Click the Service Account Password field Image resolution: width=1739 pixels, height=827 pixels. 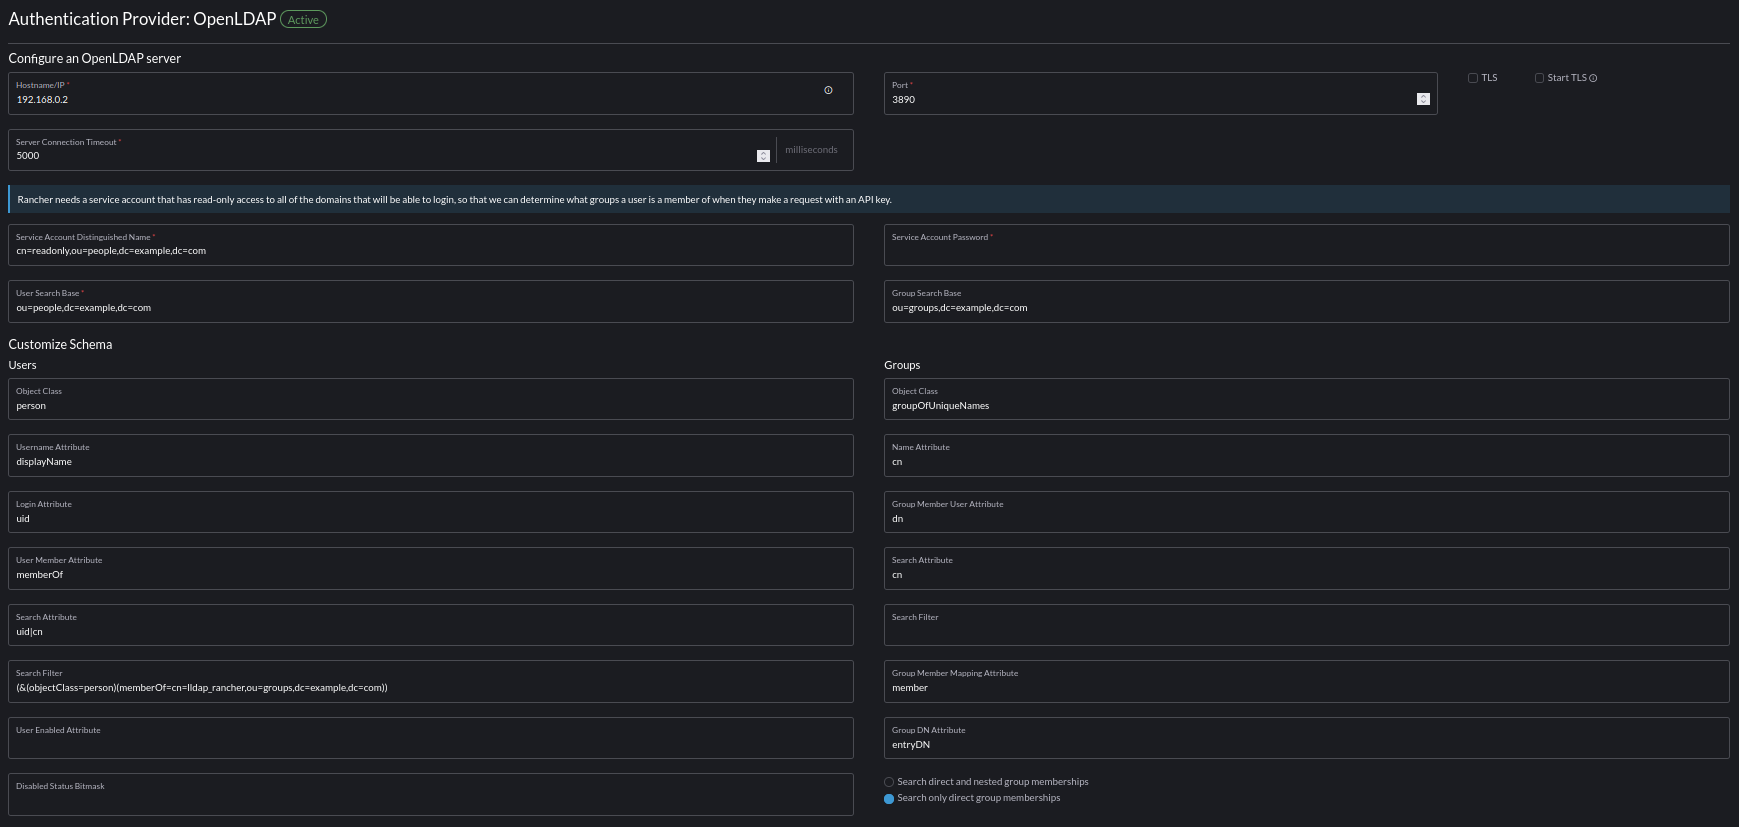[x=1306, y=245]
